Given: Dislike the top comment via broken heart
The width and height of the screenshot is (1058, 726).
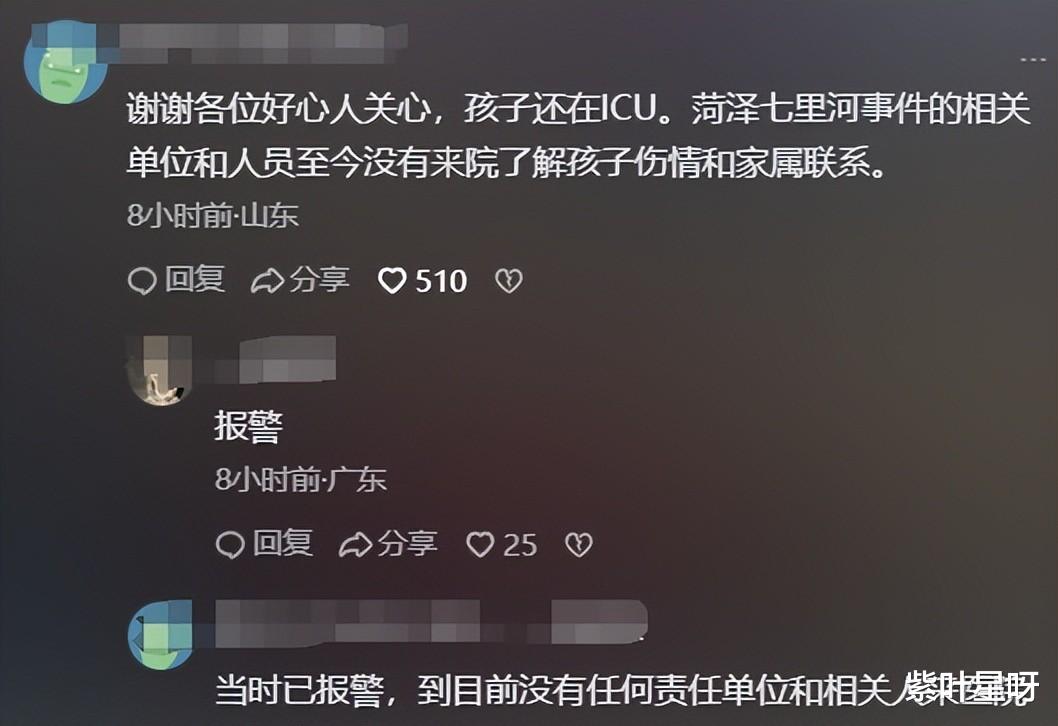Looking at the screenshot, I should (509, 281).
